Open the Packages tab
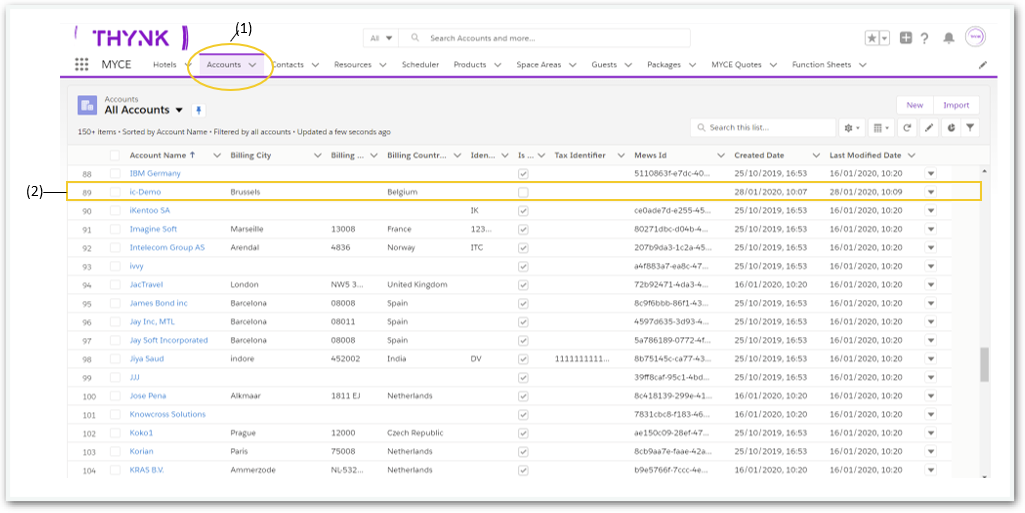The height and width of the screenshot is (513, 1025). (x=664, y=65)
